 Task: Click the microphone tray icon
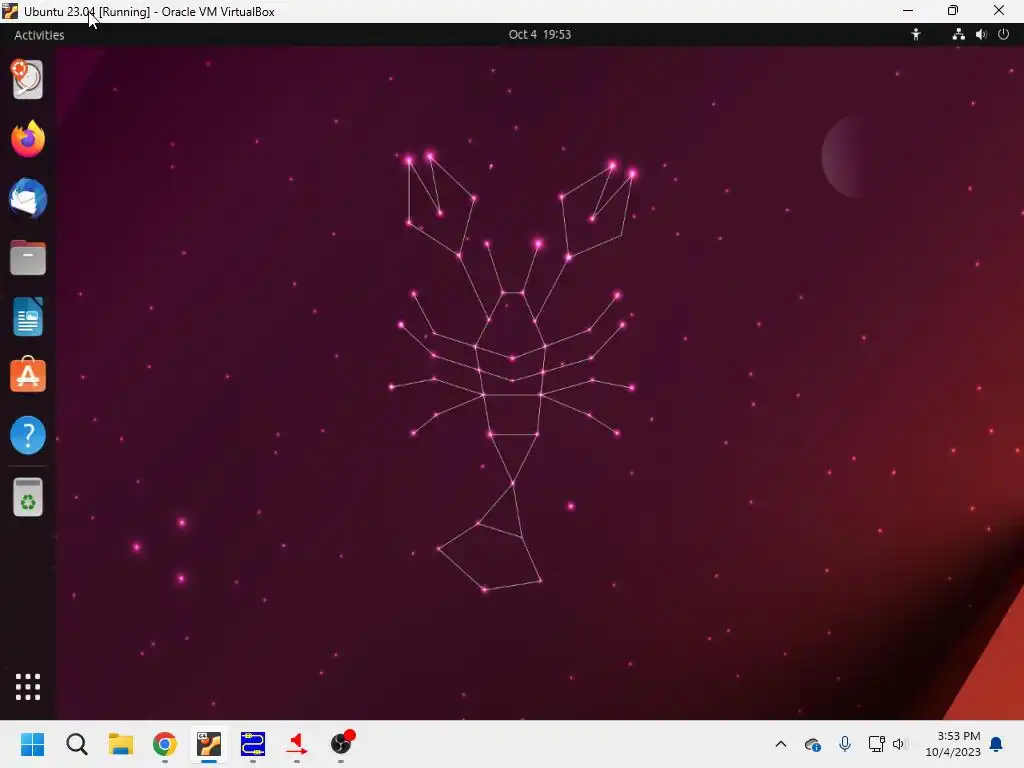[844, 743]
